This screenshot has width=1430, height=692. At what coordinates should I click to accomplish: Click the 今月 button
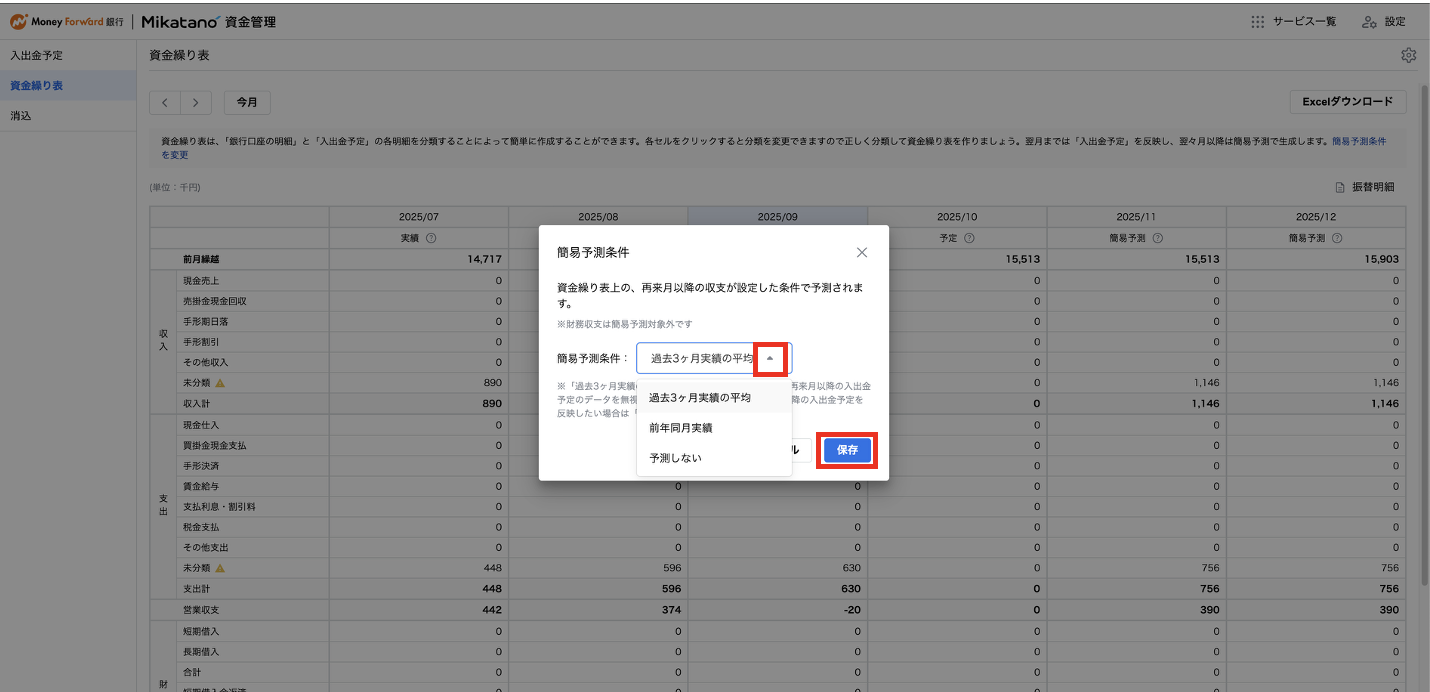[247, 102]
